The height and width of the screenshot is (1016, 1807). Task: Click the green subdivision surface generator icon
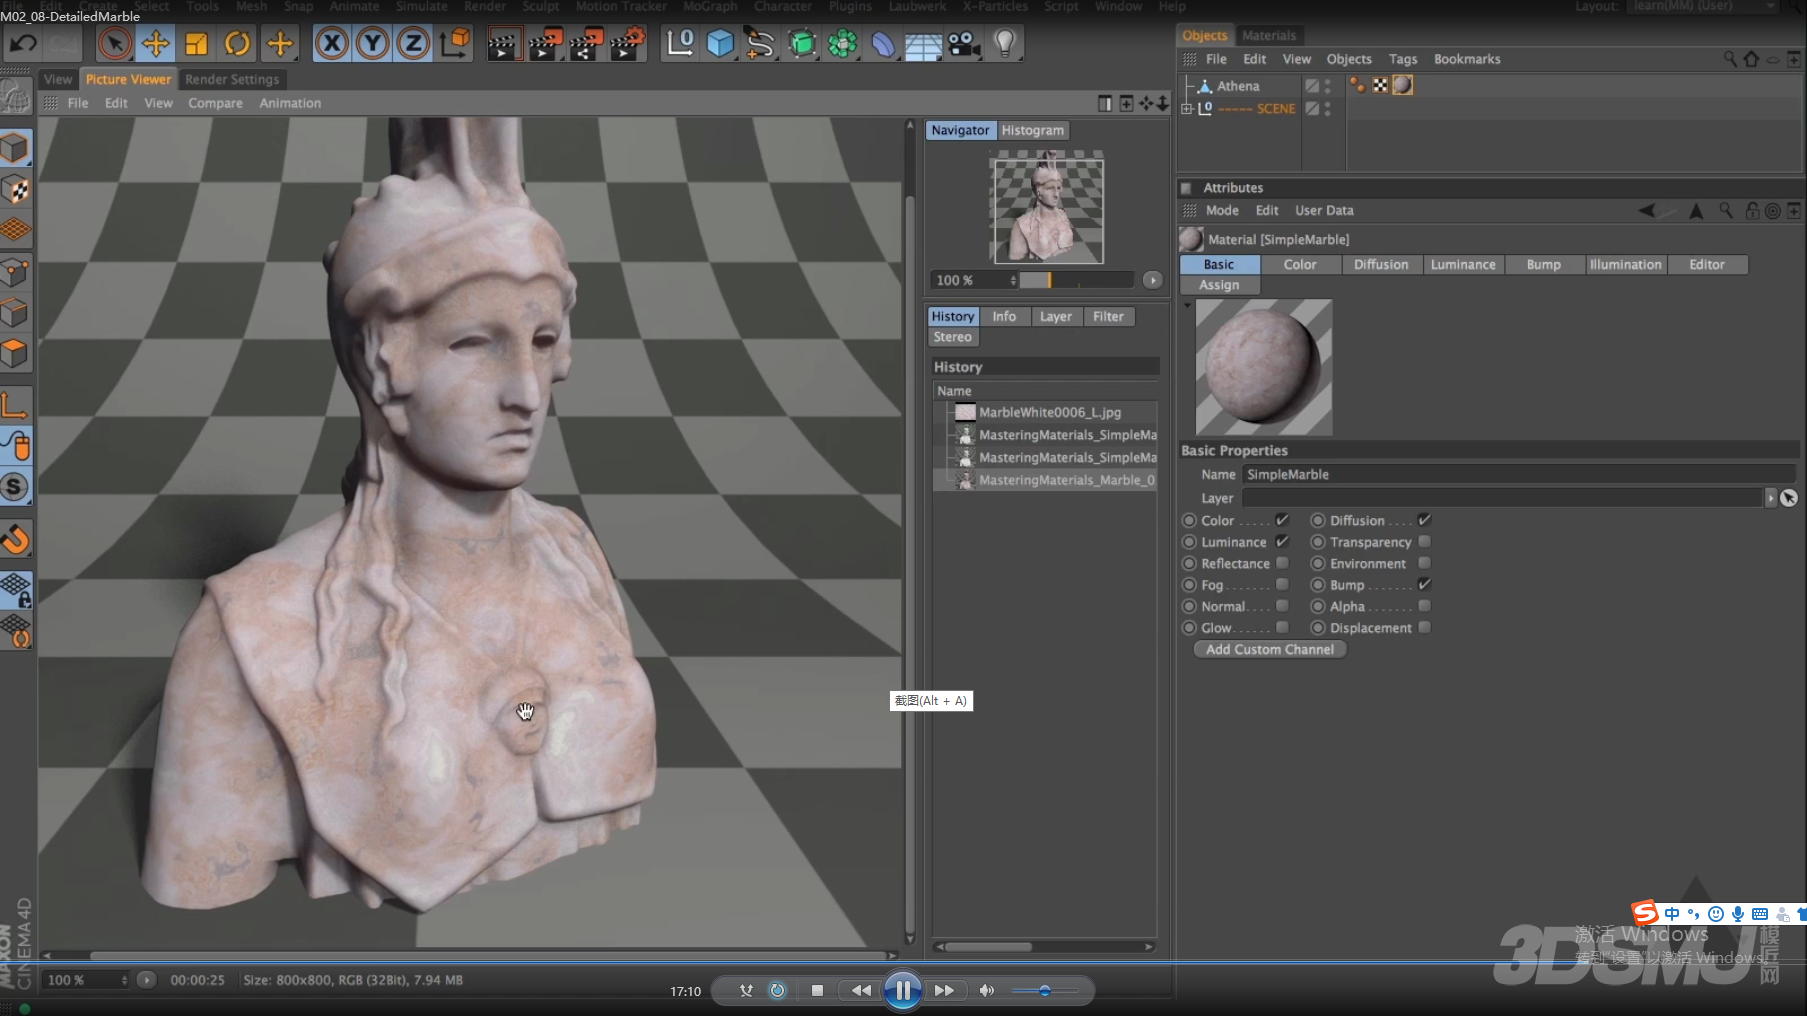click(802, 44)
